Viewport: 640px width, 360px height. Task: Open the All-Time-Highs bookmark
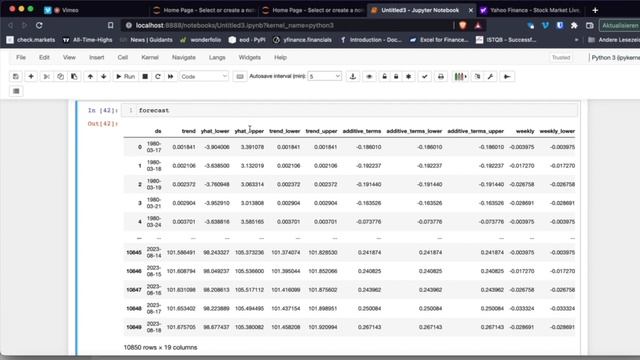(87, 40)
